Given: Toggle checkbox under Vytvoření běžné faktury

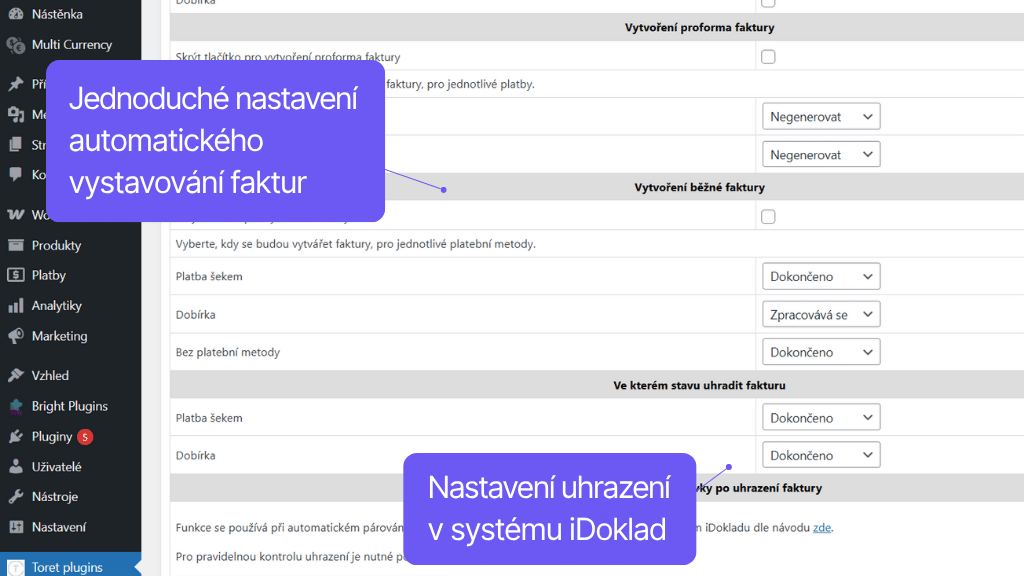Looking at the screenshot, I should (768, 216).
